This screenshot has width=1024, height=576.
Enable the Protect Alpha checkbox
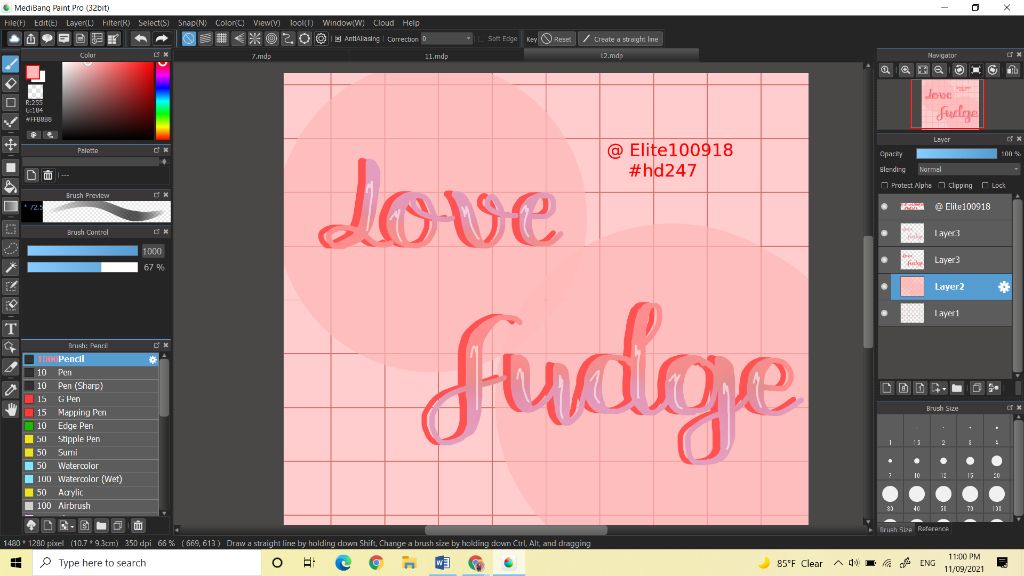885,185
